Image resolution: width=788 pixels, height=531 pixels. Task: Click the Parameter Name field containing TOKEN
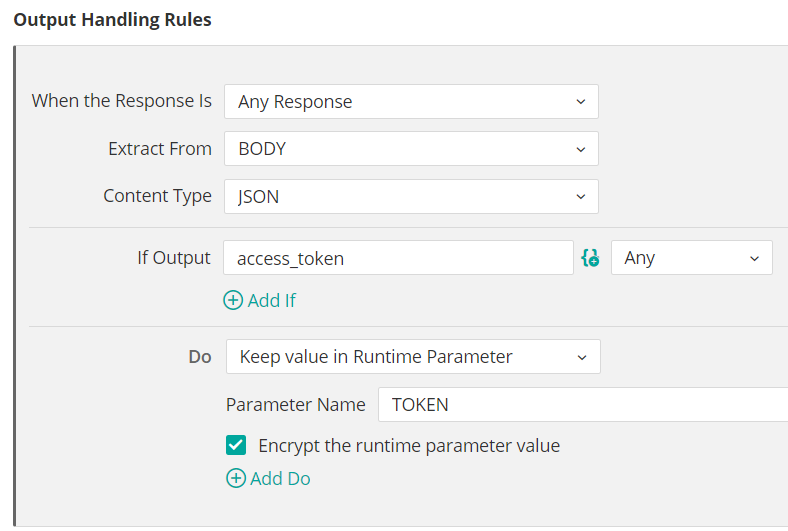tap(583, 404)
